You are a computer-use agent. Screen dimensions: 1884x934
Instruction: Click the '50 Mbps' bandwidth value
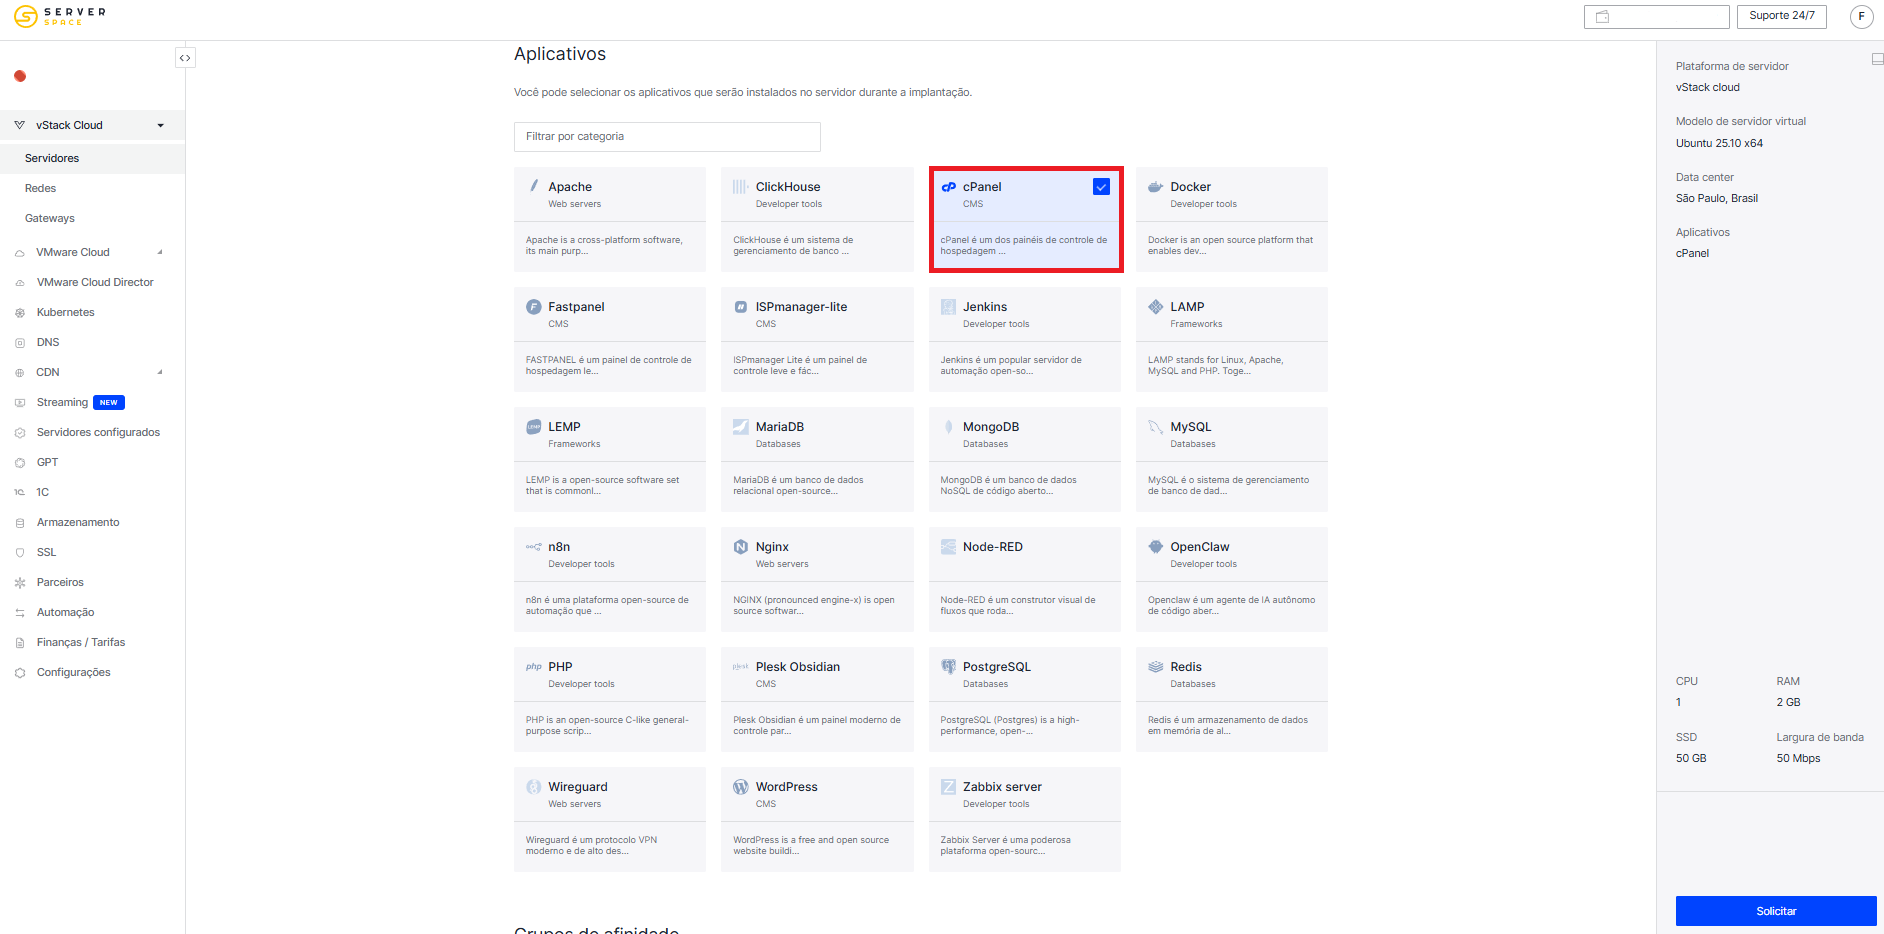click(1798, 758)
